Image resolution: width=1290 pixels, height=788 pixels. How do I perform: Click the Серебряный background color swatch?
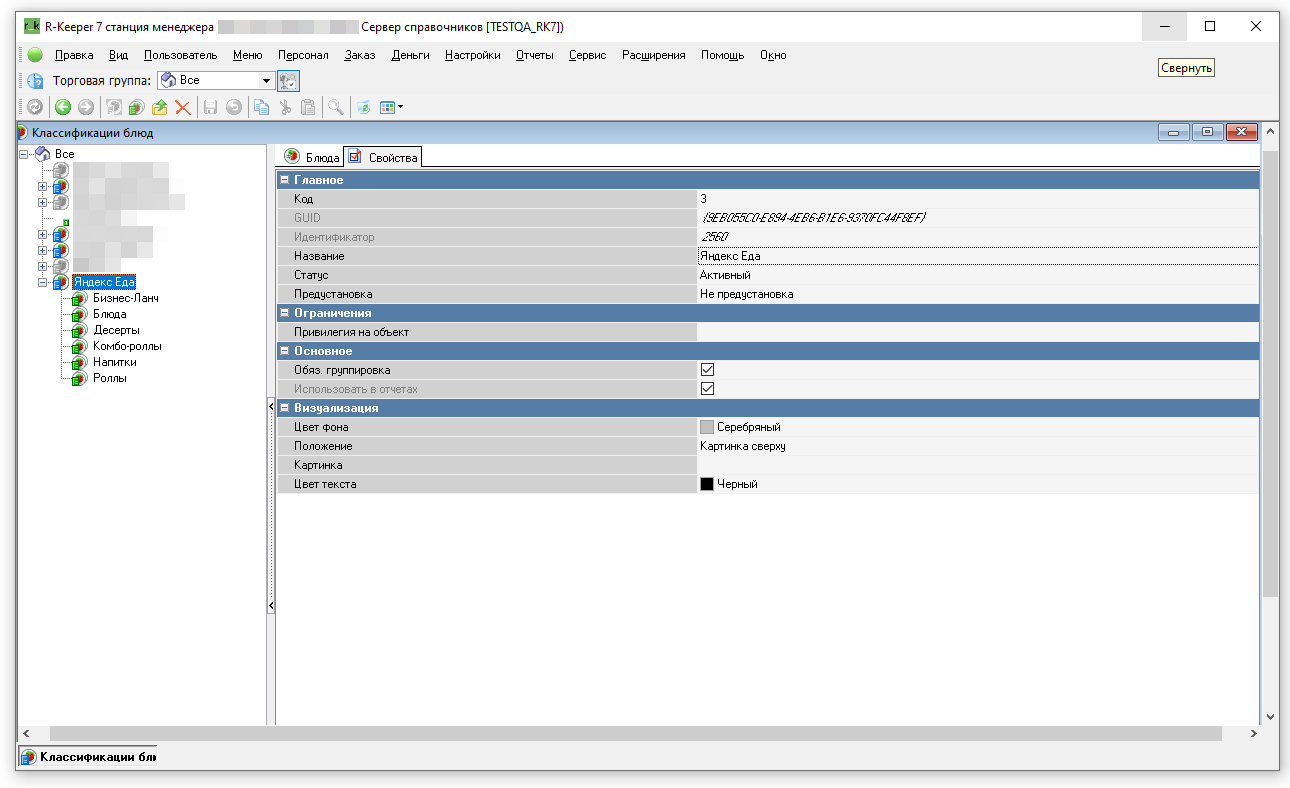tap(707, 427)
